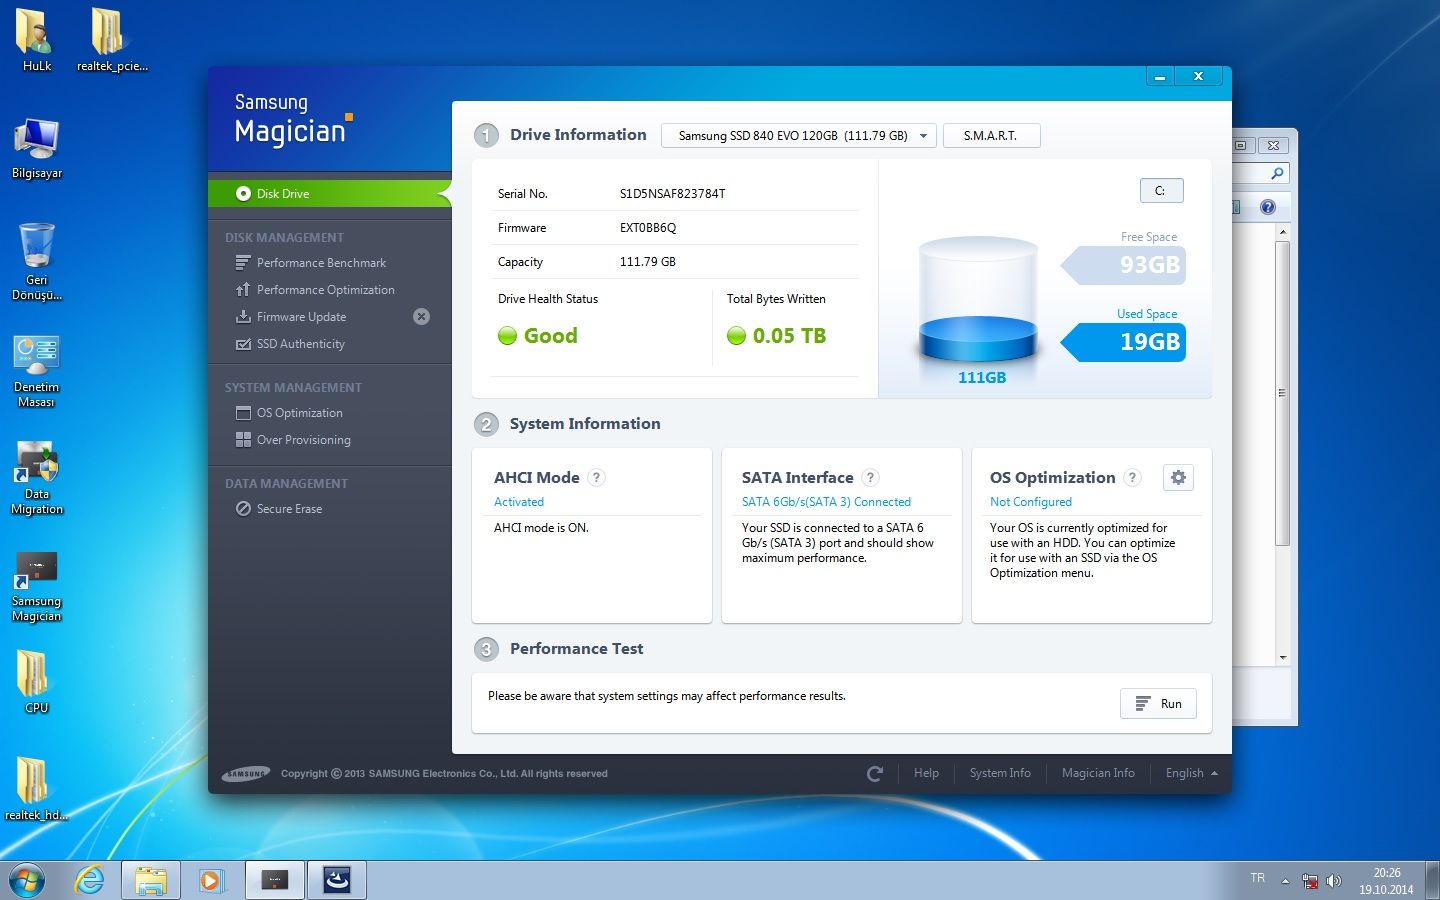Click scroll-down arrow in background window
The height and width of the screenshot is (900, 1440).
tap(1283, 658)
